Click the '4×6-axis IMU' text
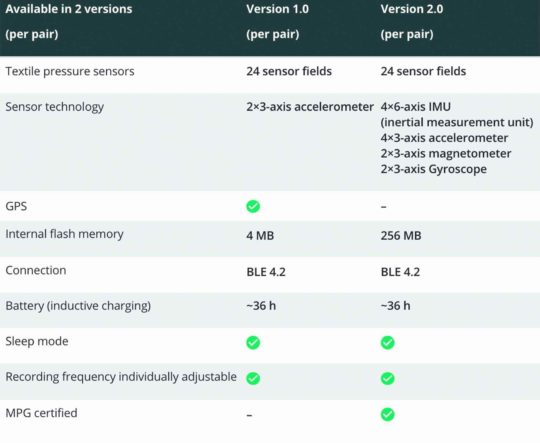Viewport: 540px width, 443px height. 416,107
